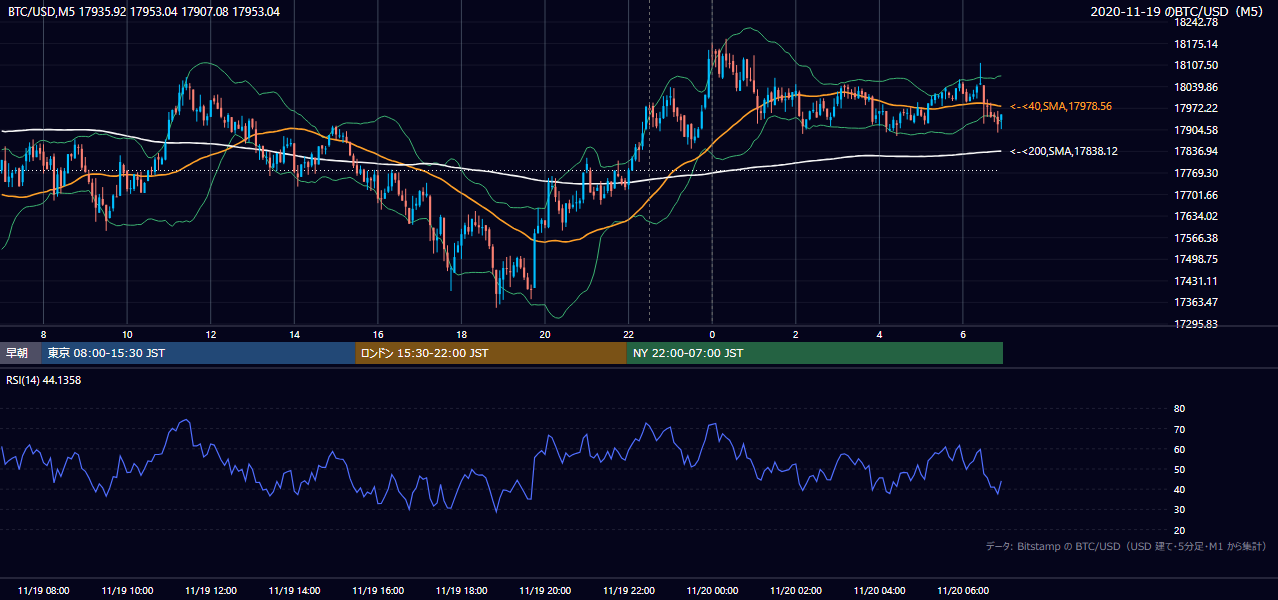The width and height of the screenshot is (1278, 600).
Task: Click bottom time label 11/20 00:00
Action: pos(712,591)
